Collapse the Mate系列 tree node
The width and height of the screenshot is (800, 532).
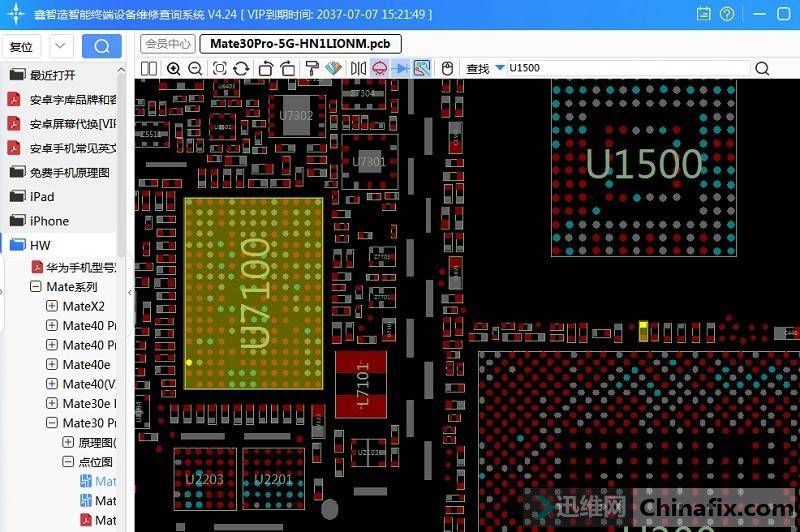coord(36,287)
